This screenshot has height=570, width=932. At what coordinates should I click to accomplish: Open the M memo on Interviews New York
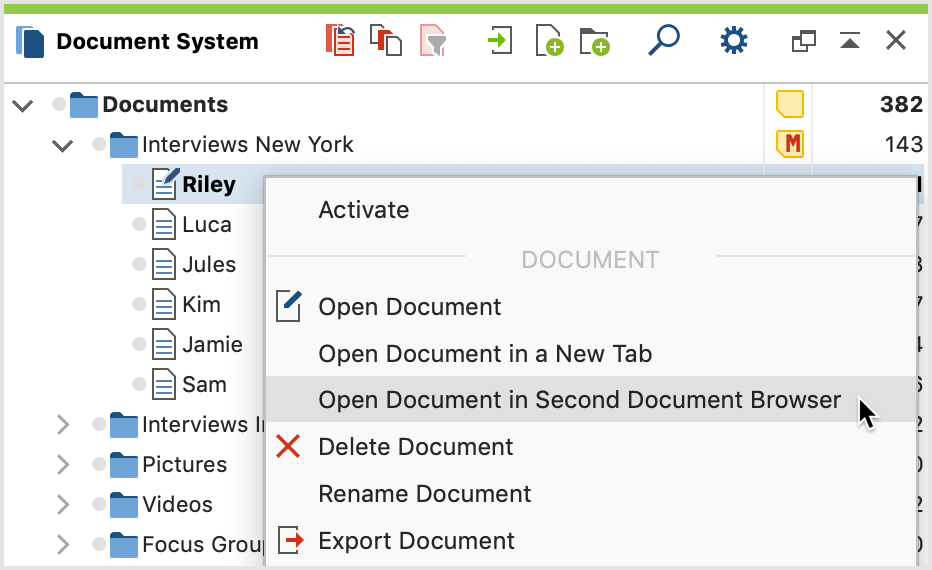click(x=790, y=144)
